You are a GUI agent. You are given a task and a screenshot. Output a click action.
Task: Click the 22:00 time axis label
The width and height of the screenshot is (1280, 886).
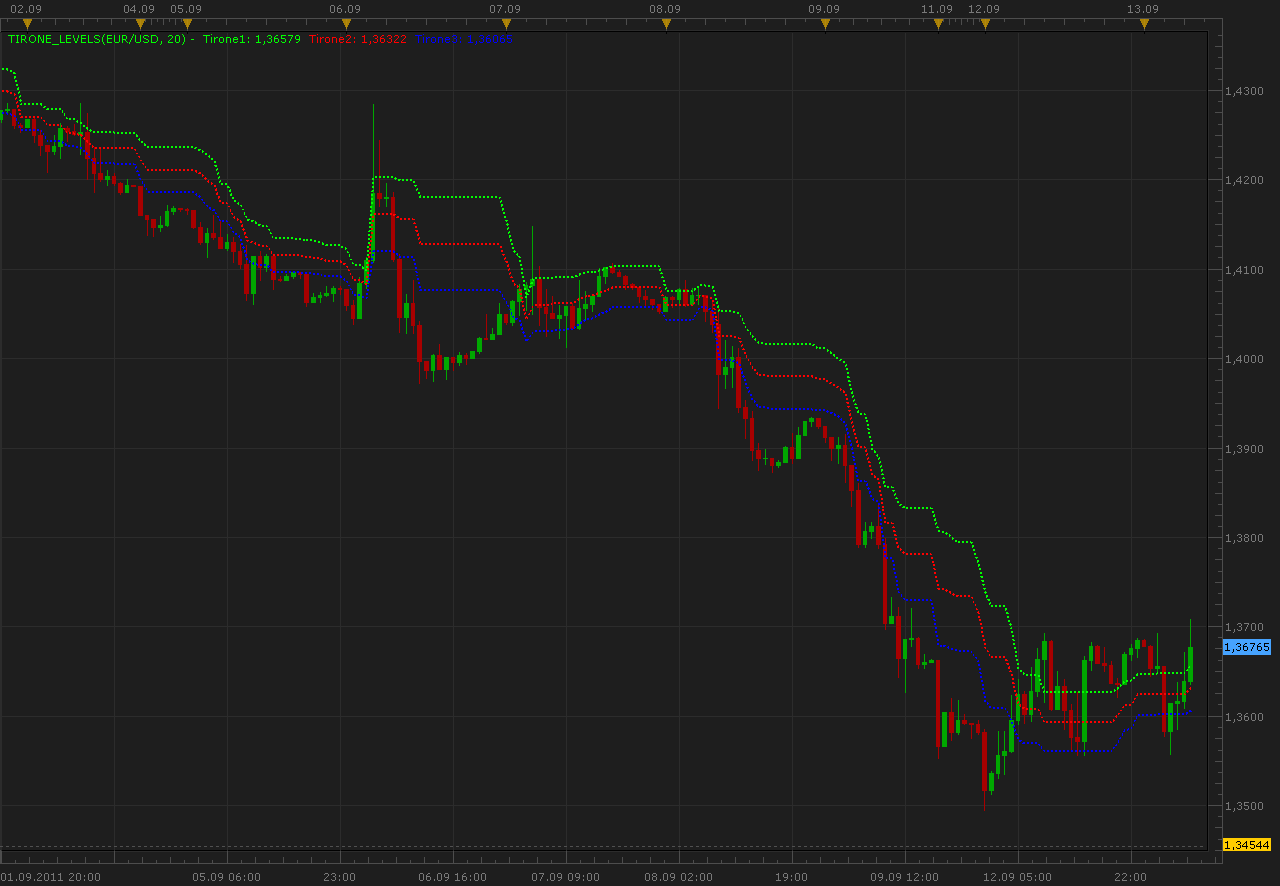point(1131,877)
